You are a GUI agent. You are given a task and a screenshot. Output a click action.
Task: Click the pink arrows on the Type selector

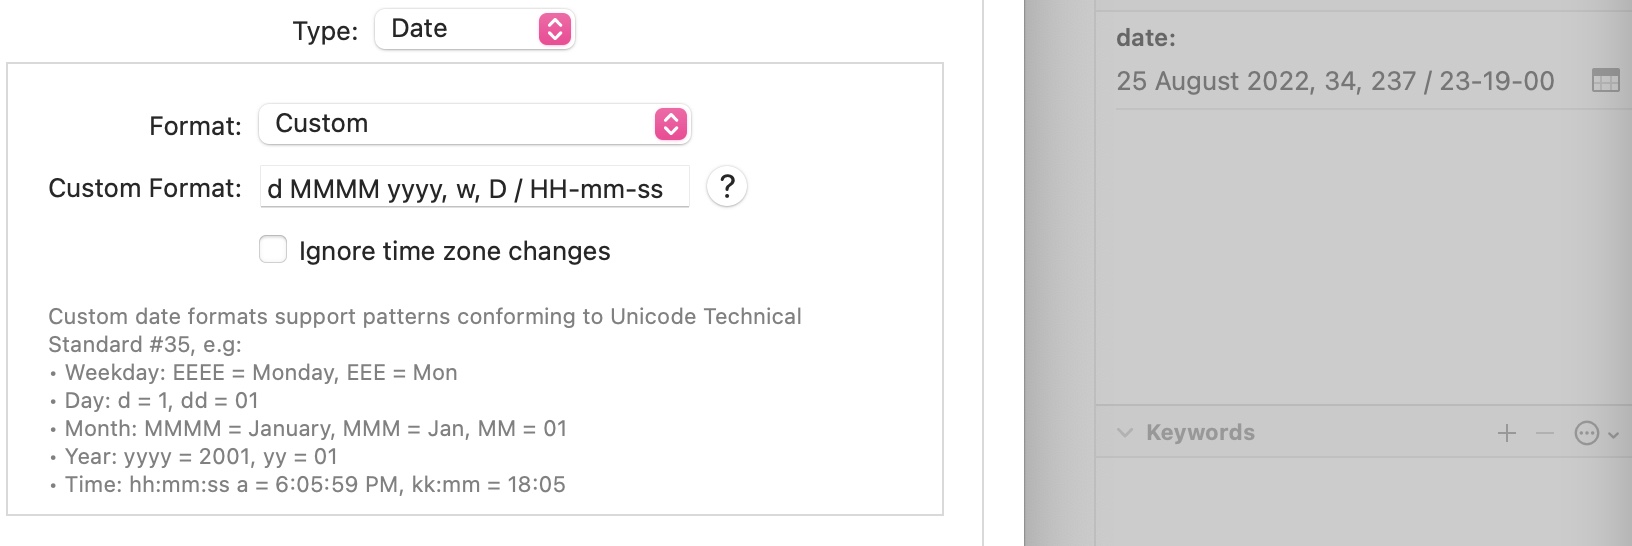pos(555,29)
